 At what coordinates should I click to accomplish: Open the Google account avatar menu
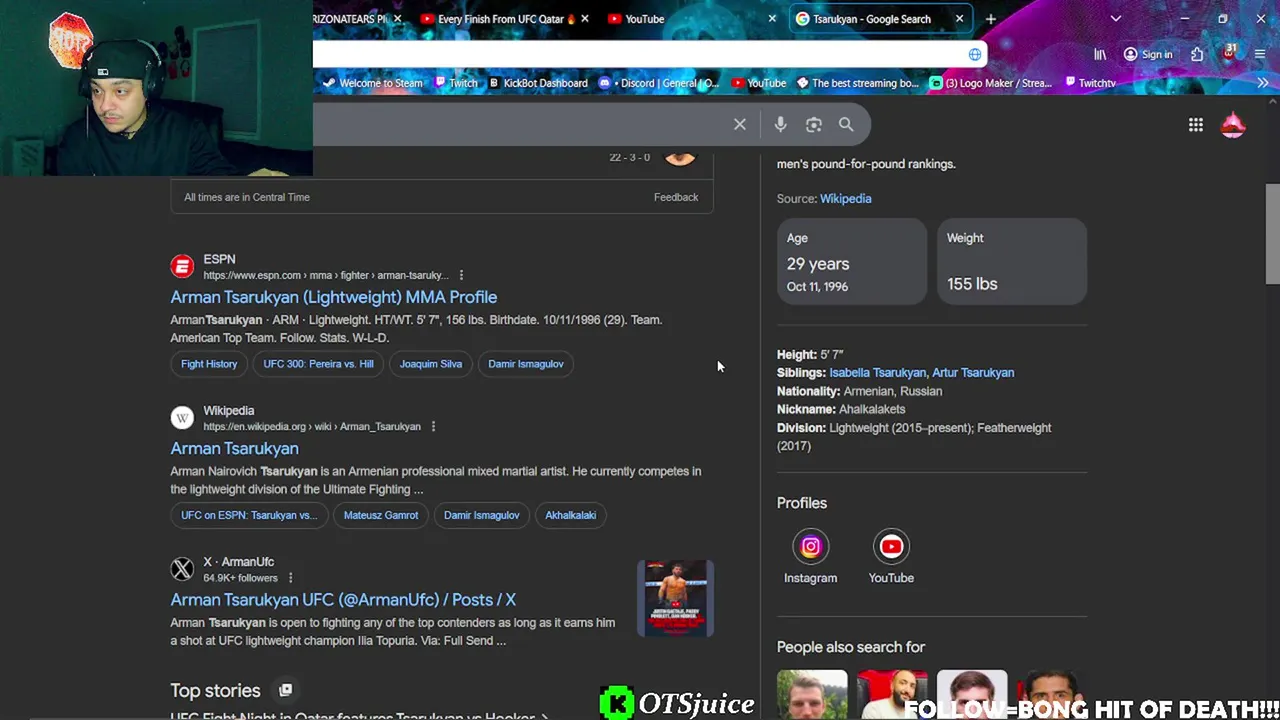[x=1233, y=125]
